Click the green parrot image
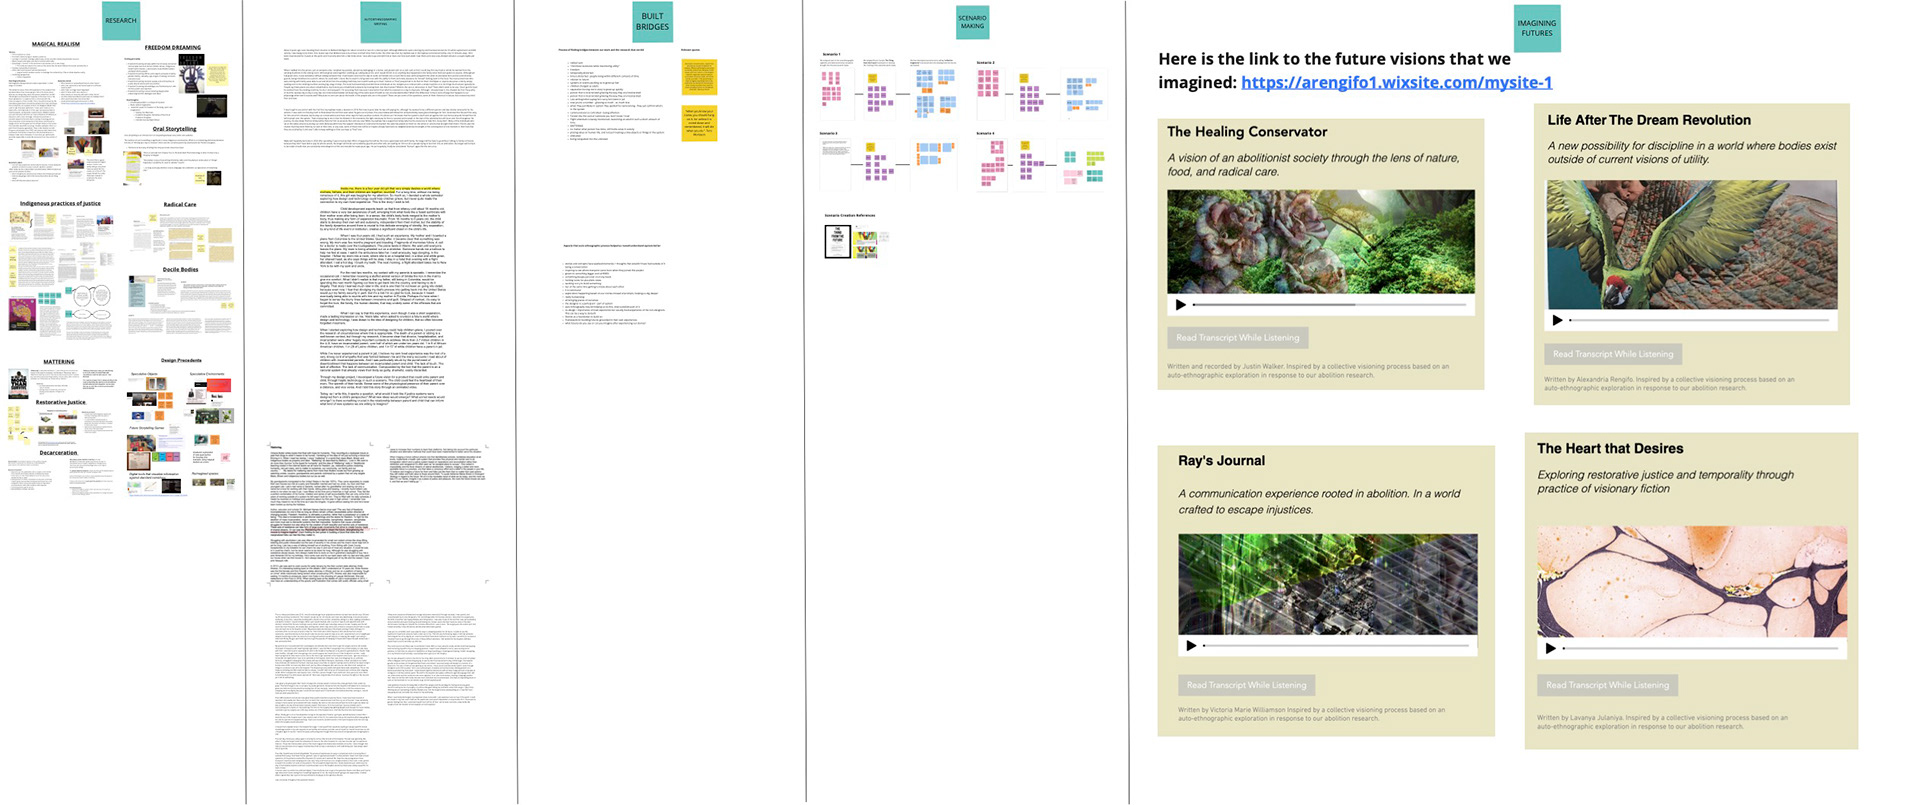Screen dimensions: 1920x805 (x=1691, y=245)
